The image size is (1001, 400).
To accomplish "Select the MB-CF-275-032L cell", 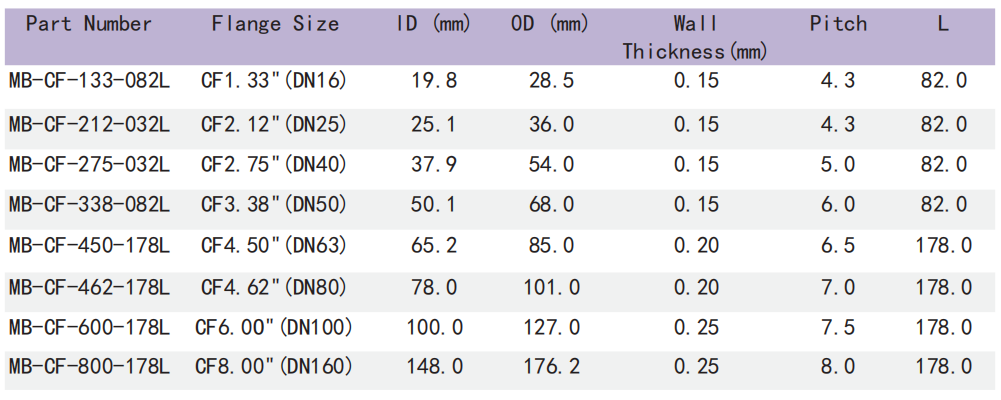I will (x=89, y=164).
